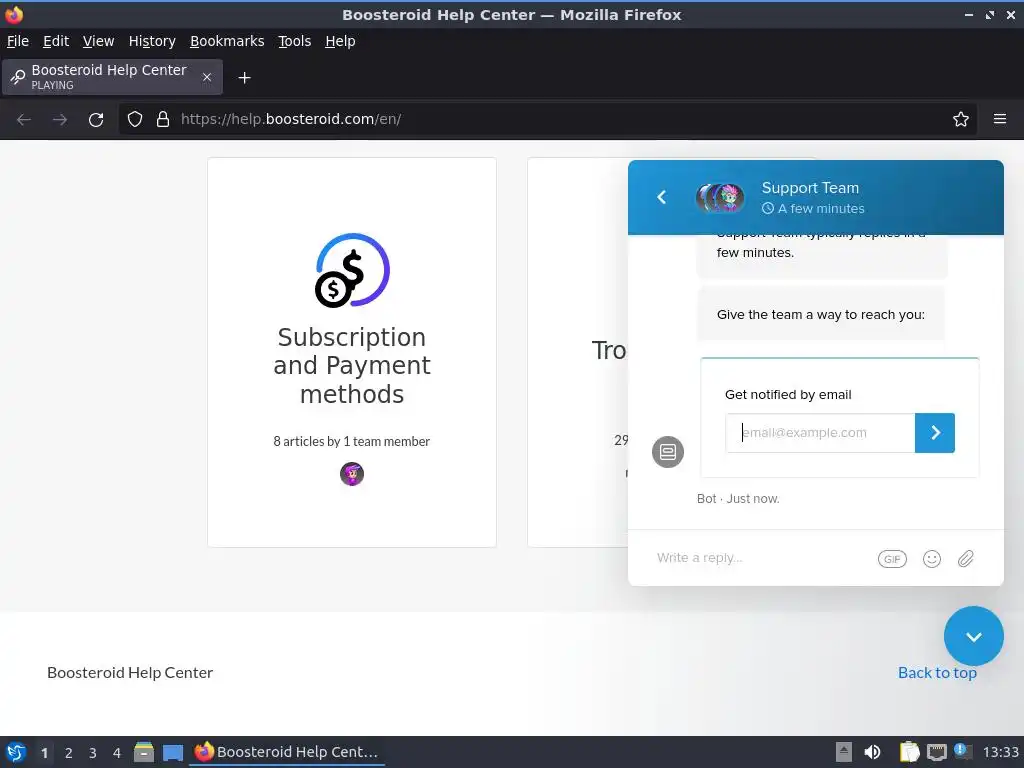The width and height of the screenshot is (1024, 768).
Task: Bookmark this page with the star icon
Action: pos(961,120)
